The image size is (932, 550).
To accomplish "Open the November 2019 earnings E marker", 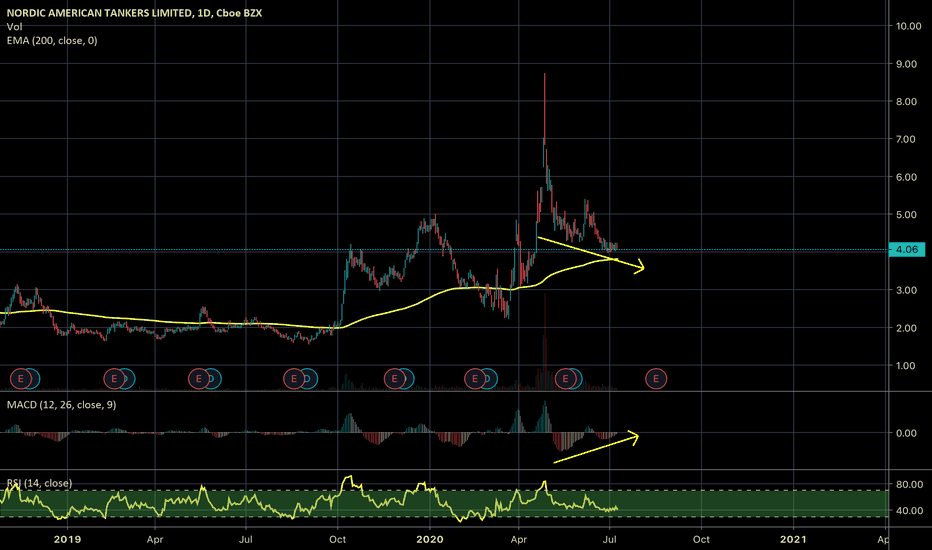I will 394,378.
